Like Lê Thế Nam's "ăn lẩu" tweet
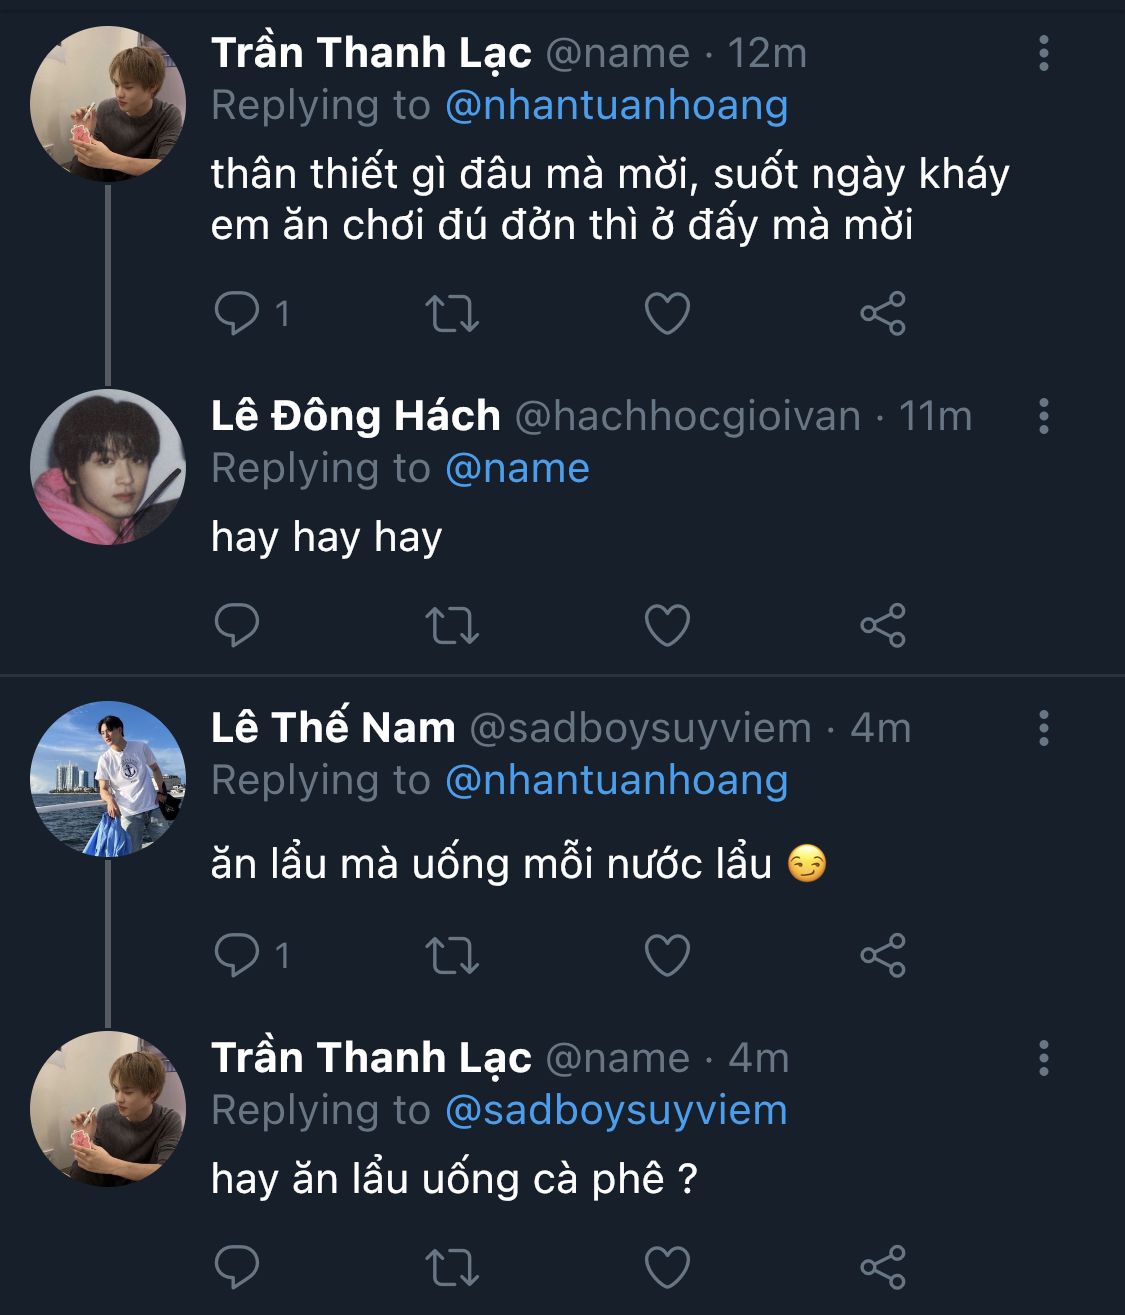This screenshot has height=1315, width=1125. (x=667, y=955)
